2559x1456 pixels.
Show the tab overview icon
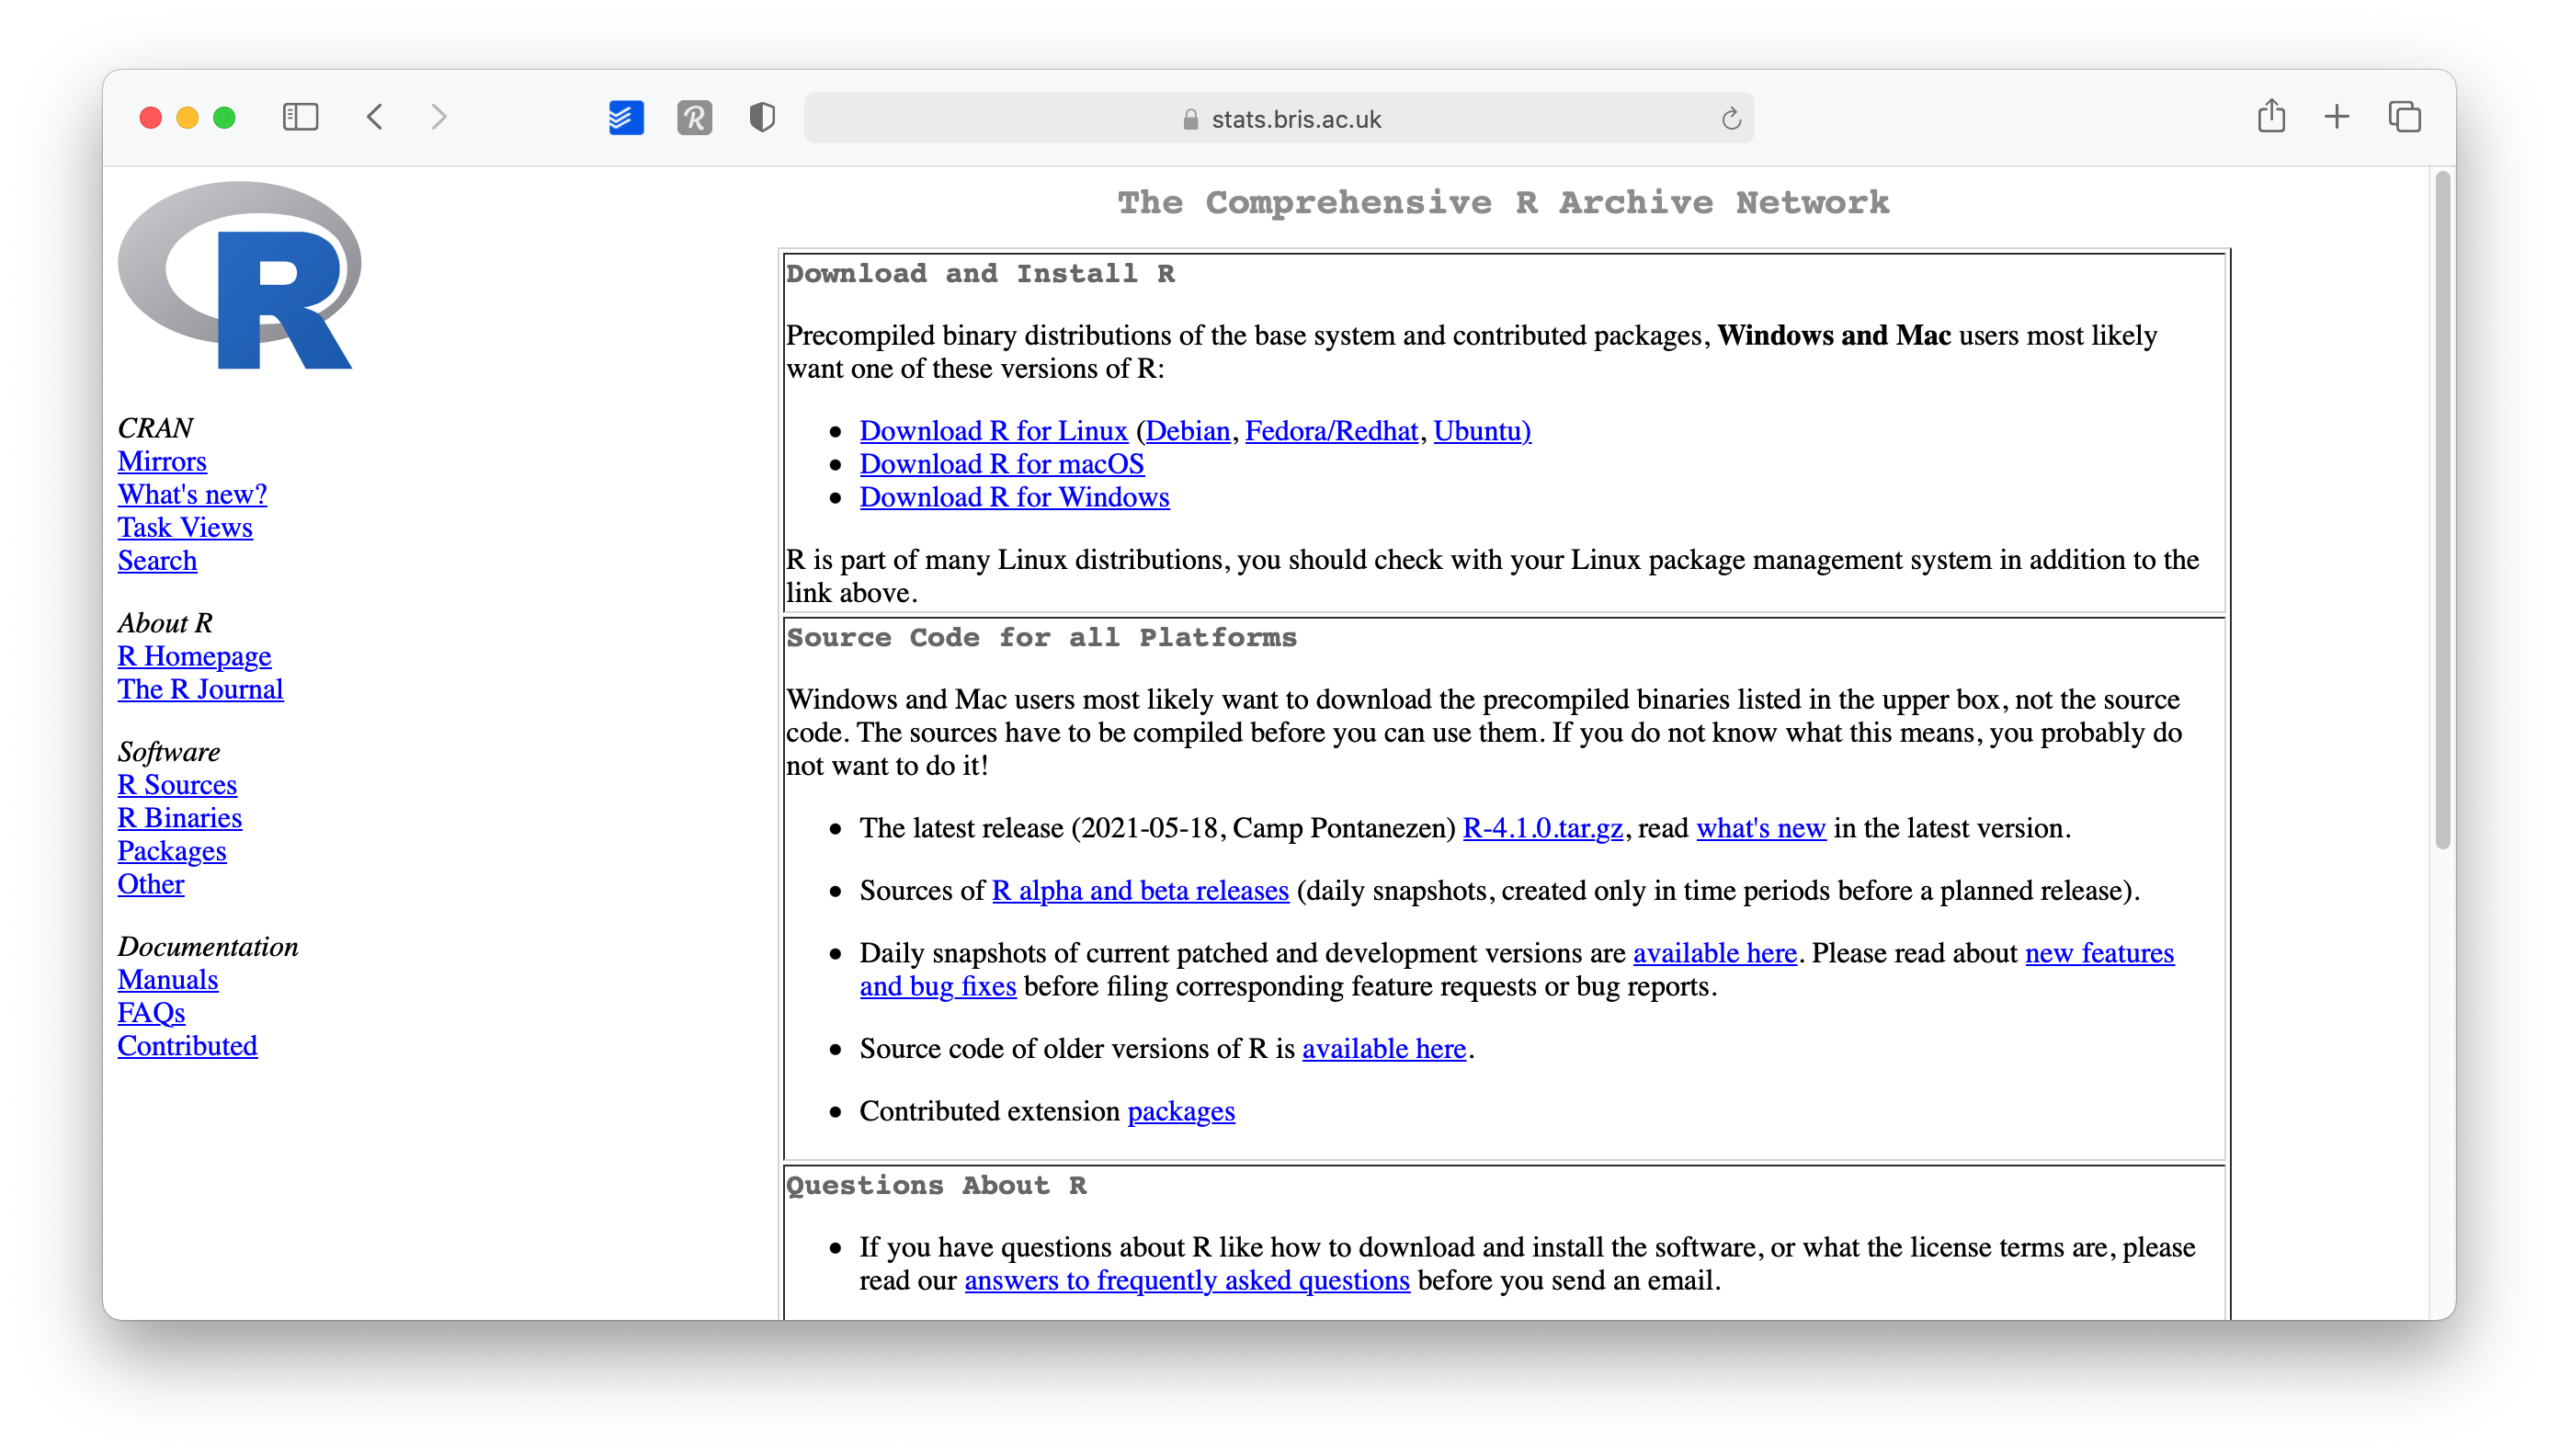tap(2404, 117)
